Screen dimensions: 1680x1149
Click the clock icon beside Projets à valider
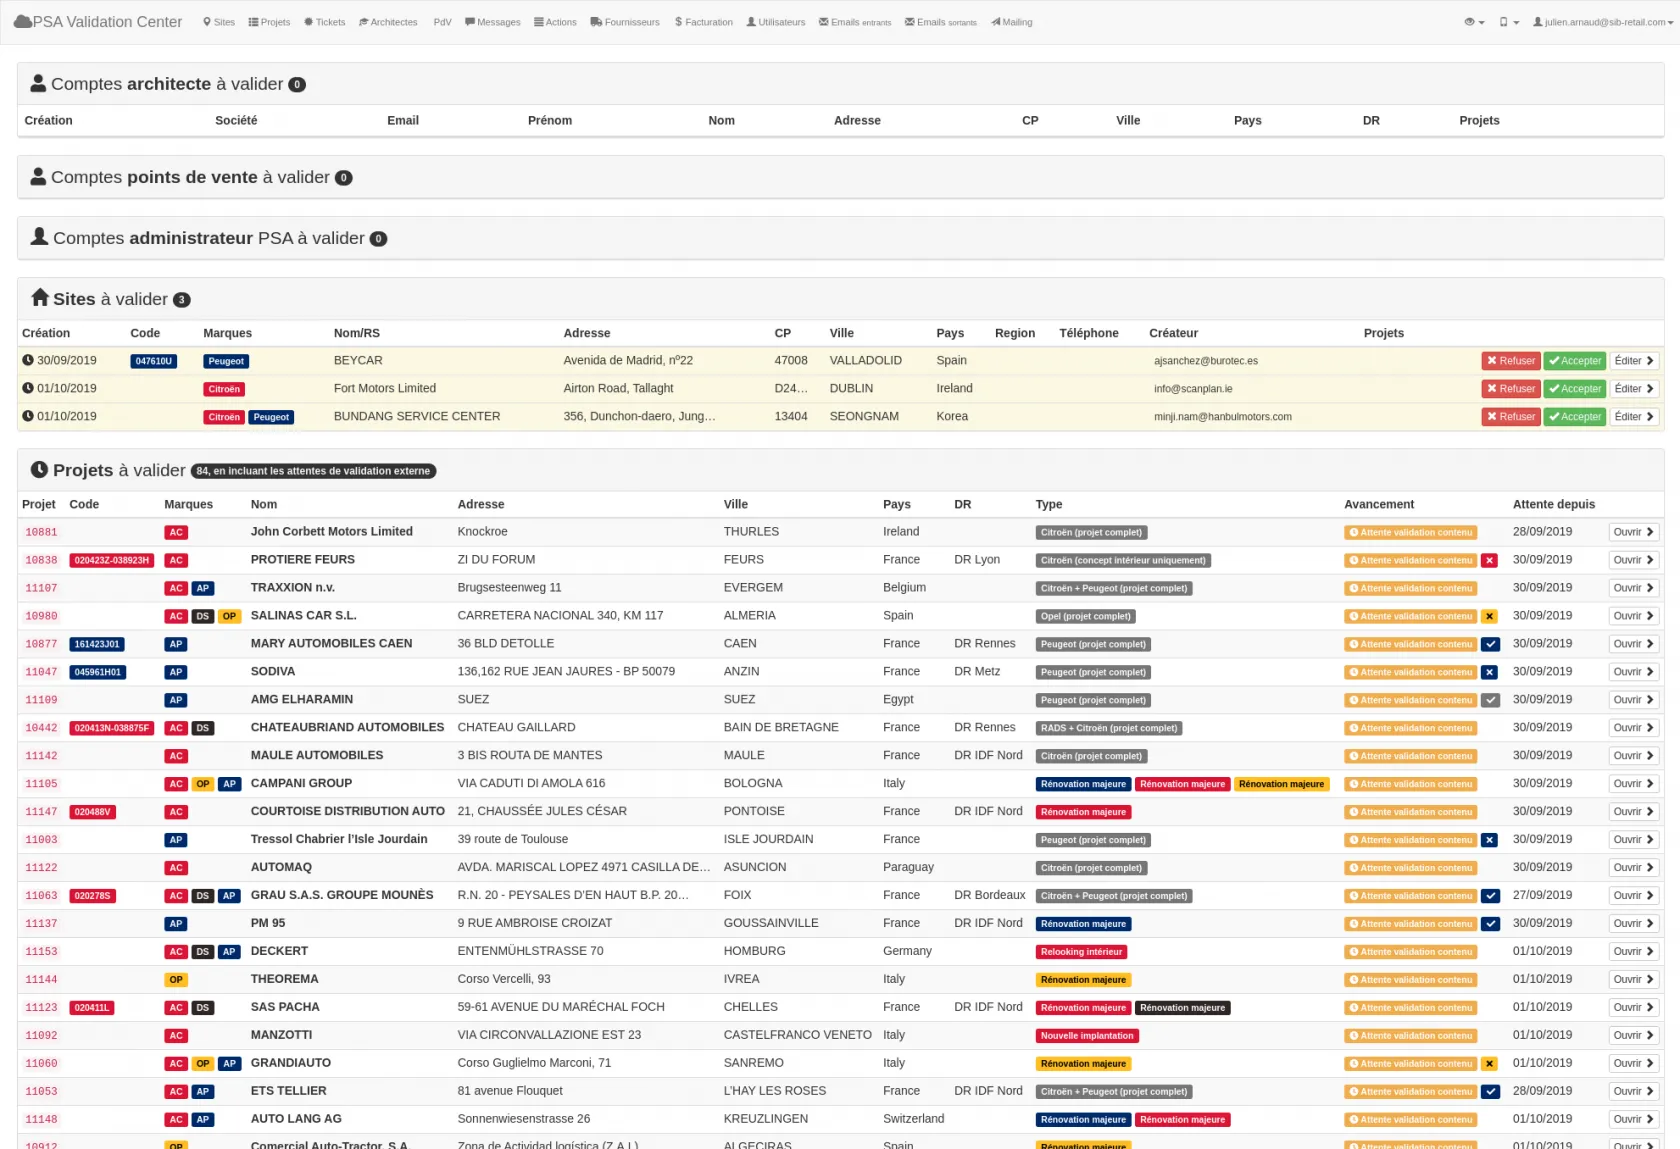[x=39, y=470]
